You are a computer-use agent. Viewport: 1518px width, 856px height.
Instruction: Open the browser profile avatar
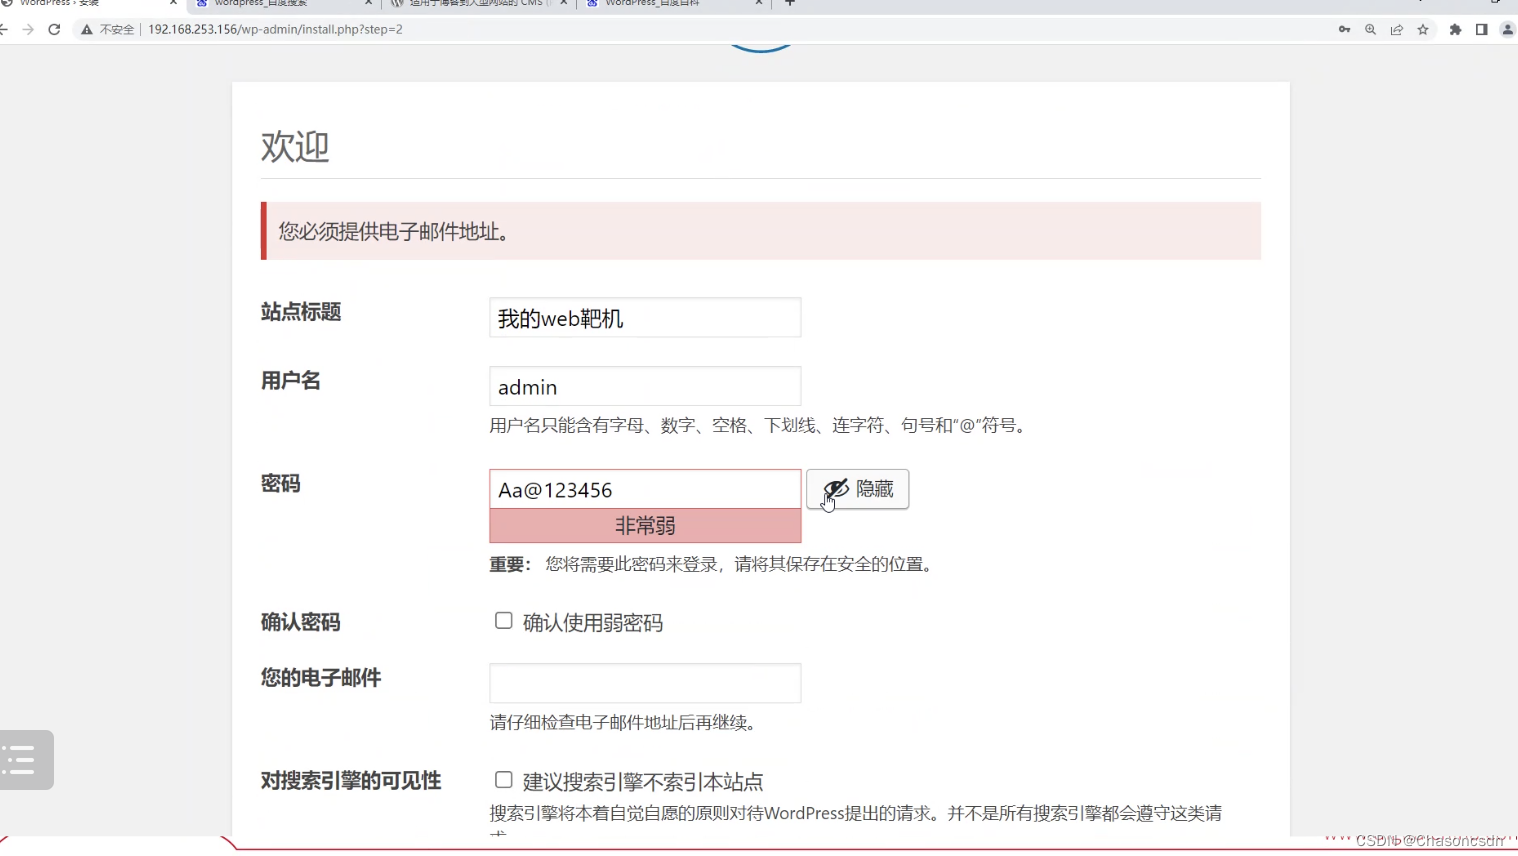pyautogui.click(x=1508, y=30)
